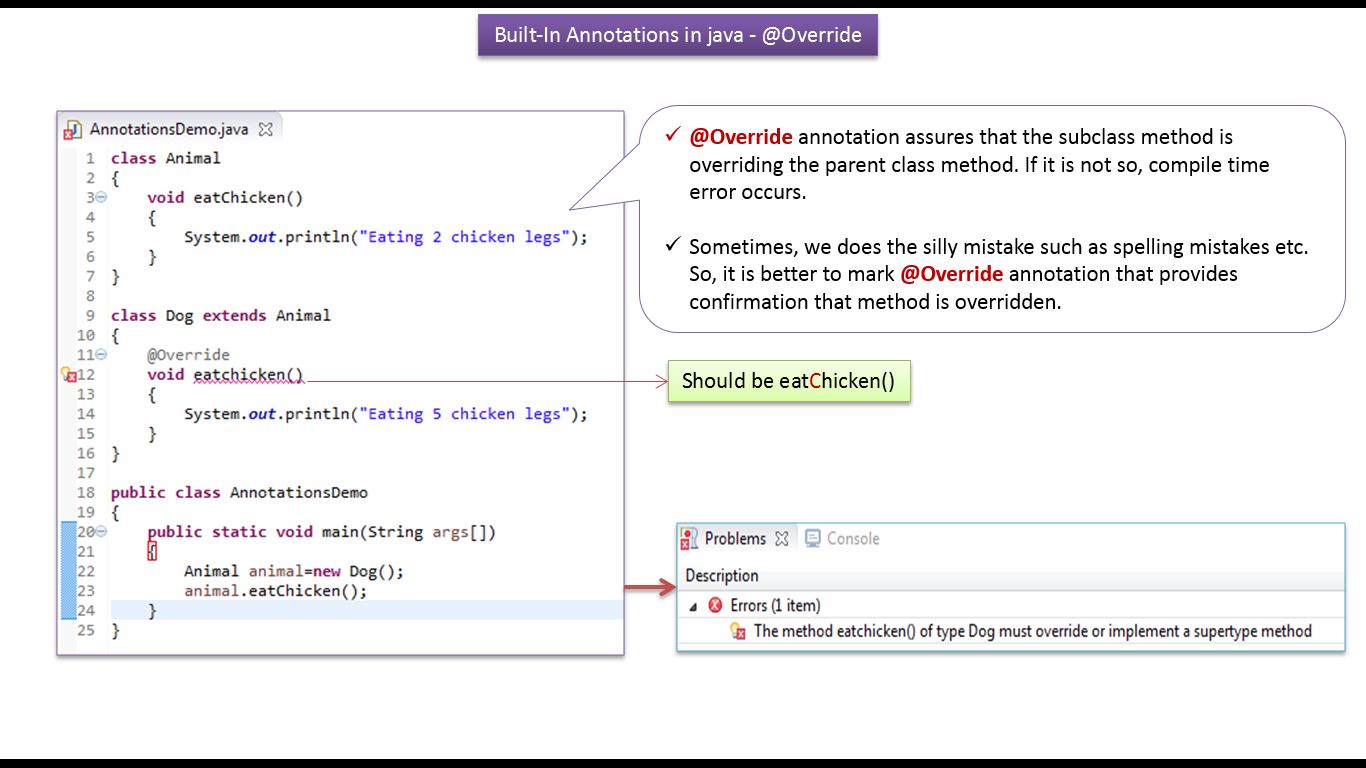Viewport: 1366px width, 768px height.
Task: Click the 'Built-In Annotations in java - @Override' title
Action: (x=678, y=35)
